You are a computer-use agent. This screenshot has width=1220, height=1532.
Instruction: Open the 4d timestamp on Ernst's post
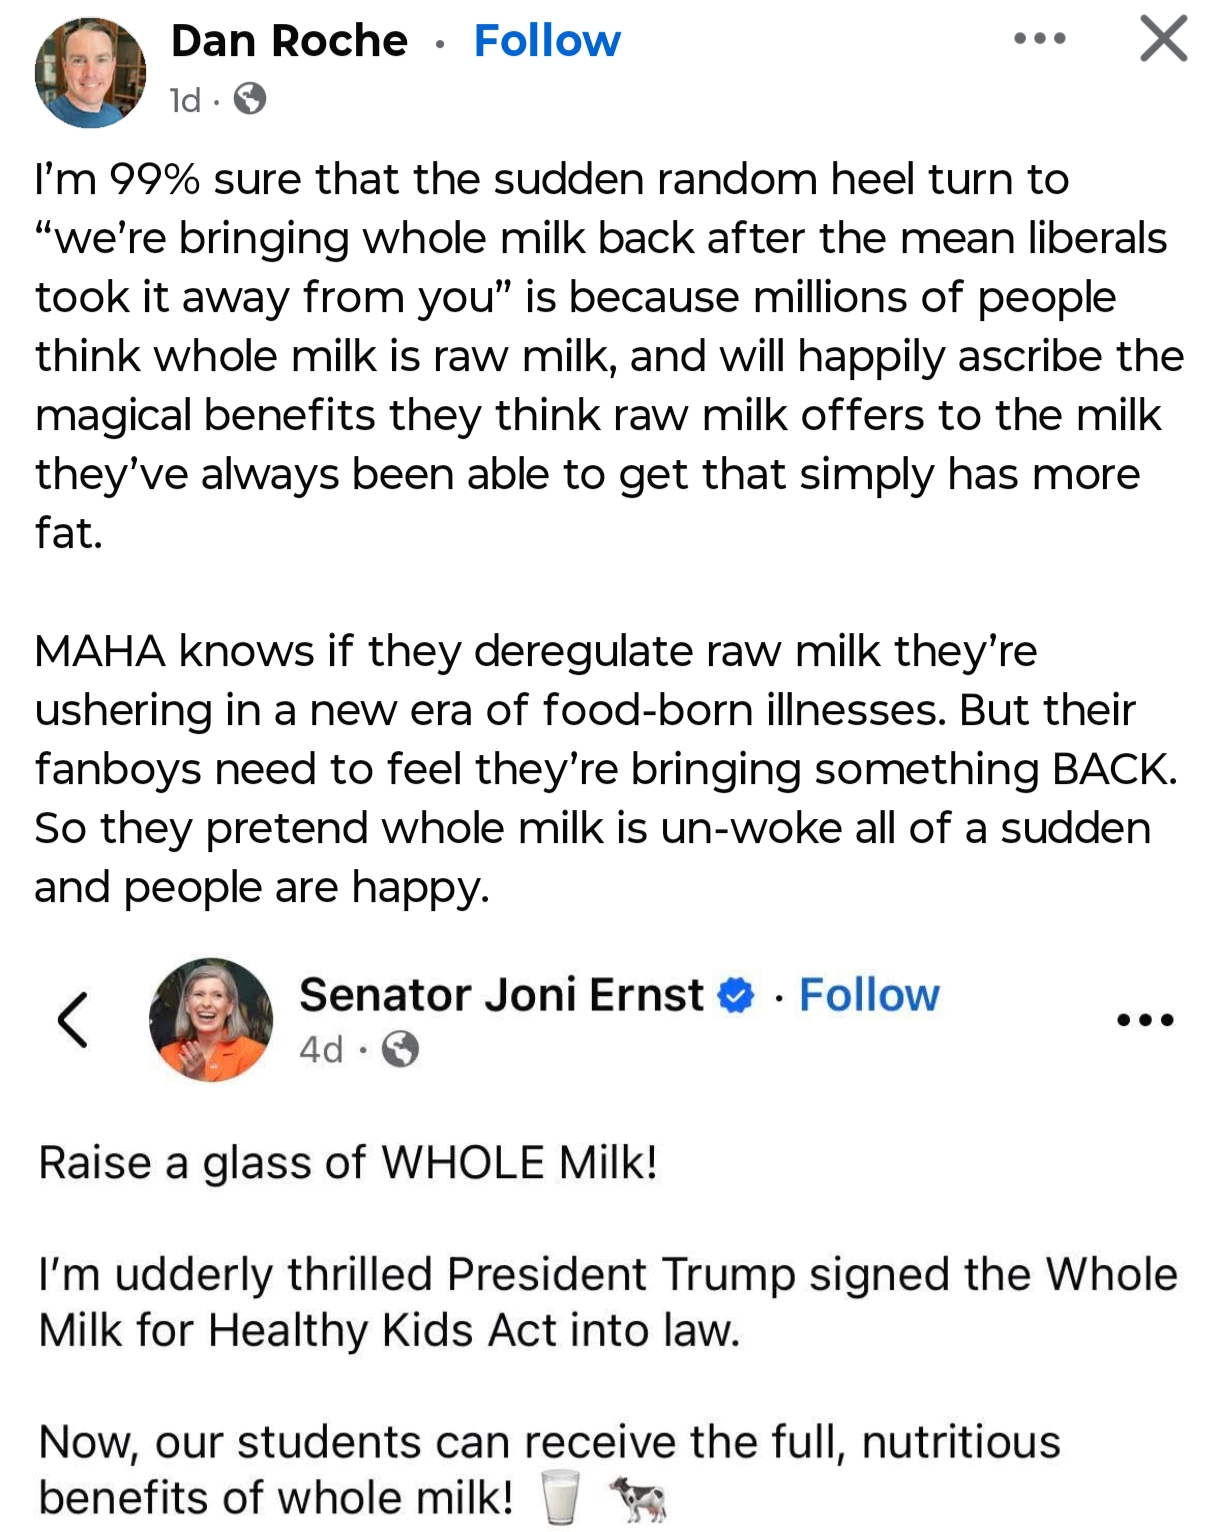click(x=321, y=1049)
